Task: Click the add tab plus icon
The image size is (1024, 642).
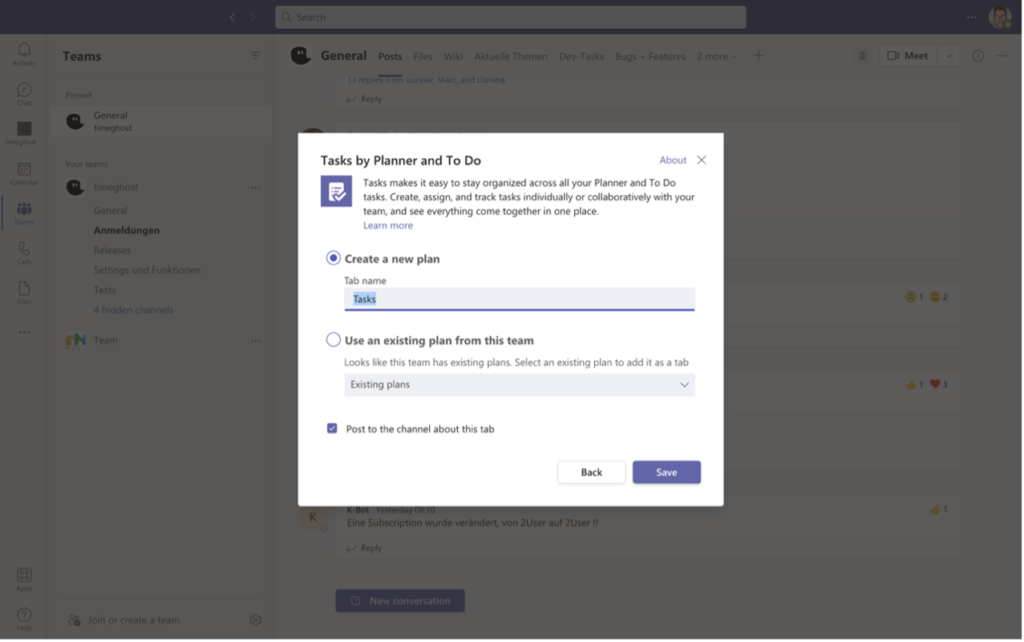Action: pyautogui.click(x=758, y=56)
